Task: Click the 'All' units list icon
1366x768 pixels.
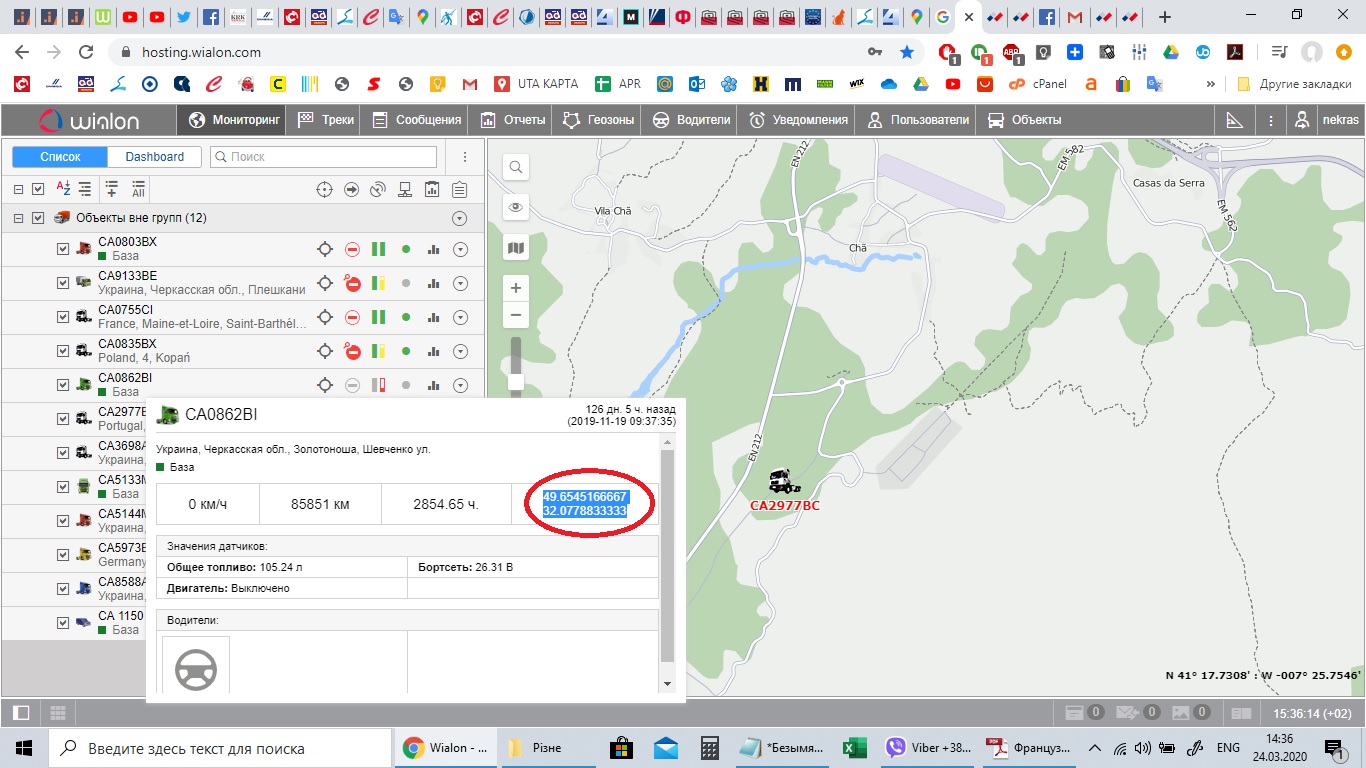Action: click(x=138, y=189)
